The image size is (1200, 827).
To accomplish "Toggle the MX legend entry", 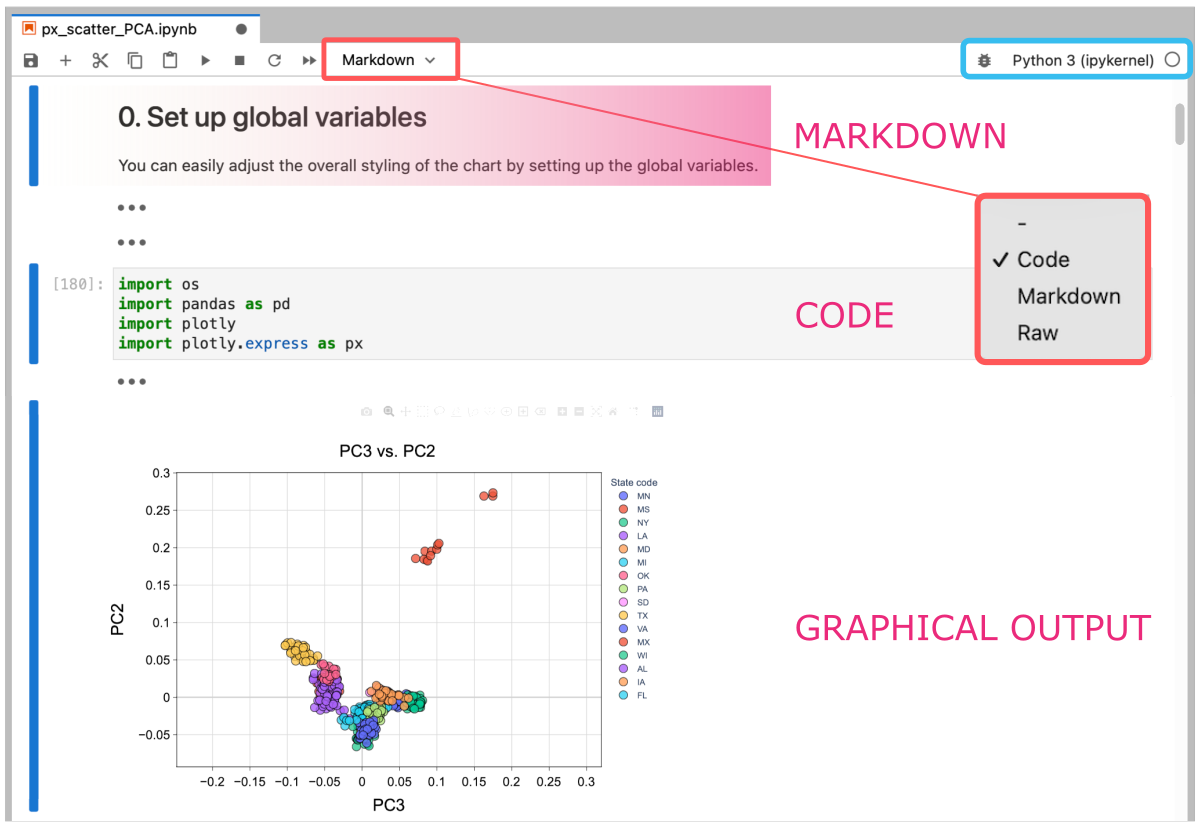I will [634, 642].
